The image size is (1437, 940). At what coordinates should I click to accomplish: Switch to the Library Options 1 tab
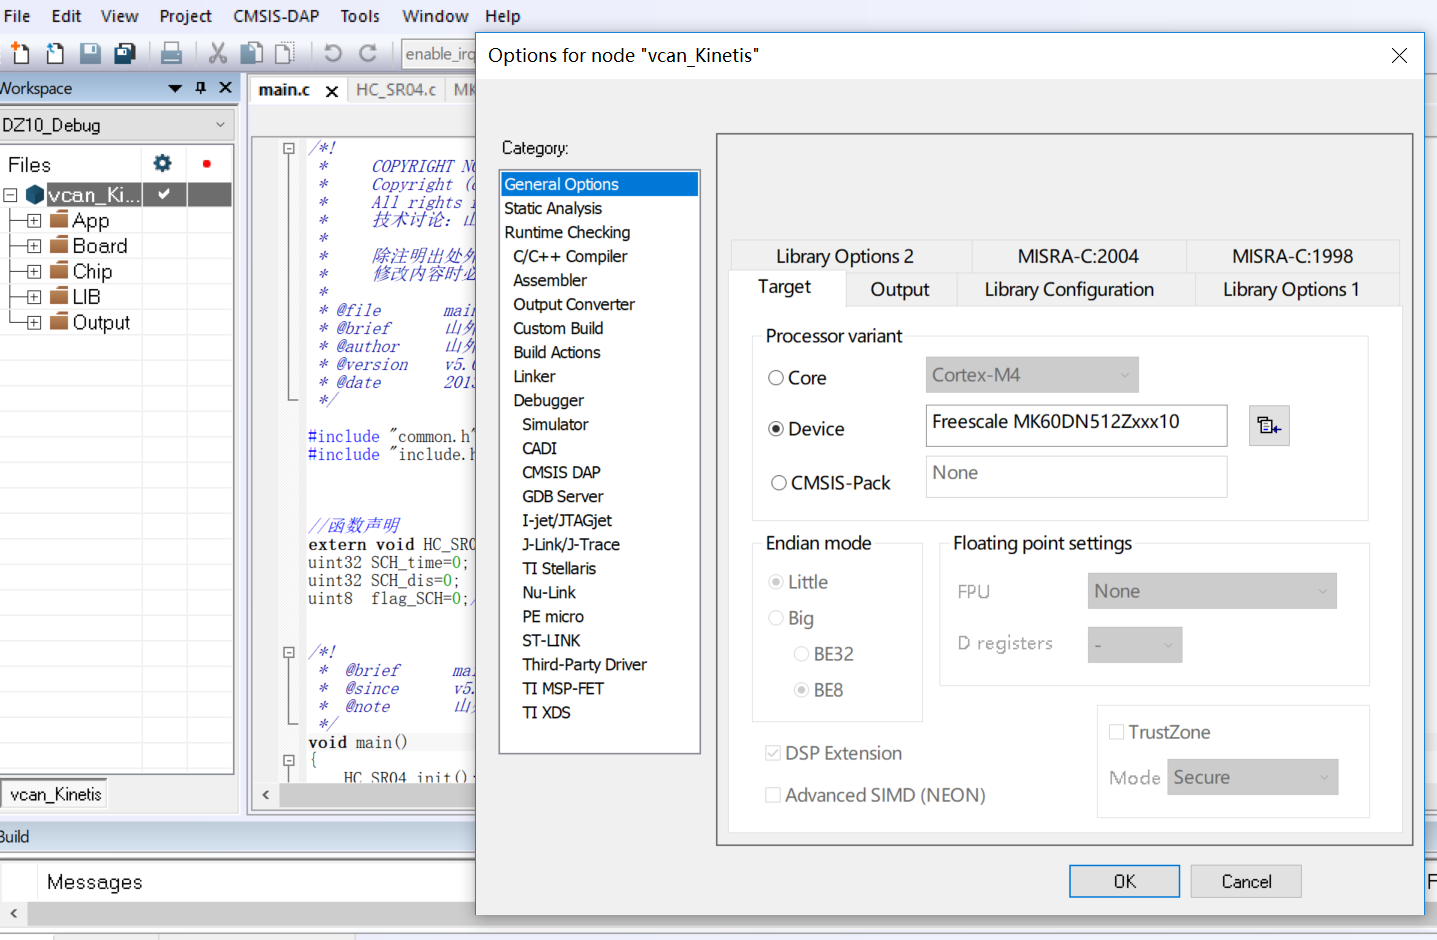(1291, 289)
